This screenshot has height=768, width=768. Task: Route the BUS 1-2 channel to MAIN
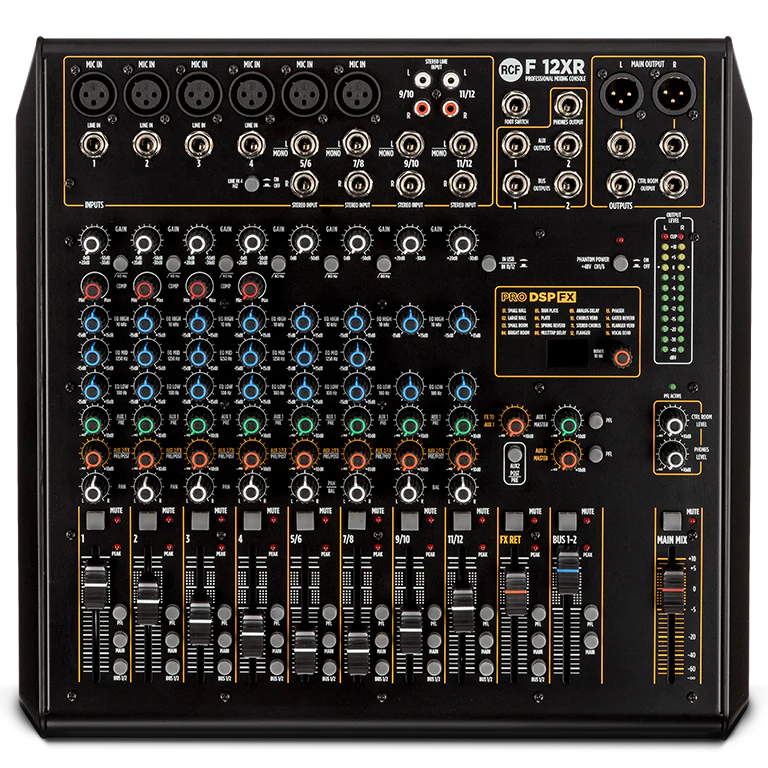point(591,640)
